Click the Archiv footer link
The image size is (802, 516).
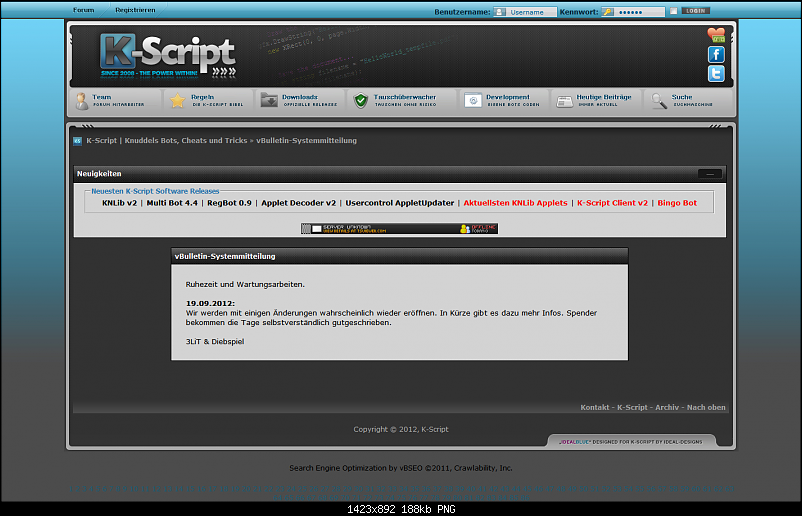pos(667,408)
